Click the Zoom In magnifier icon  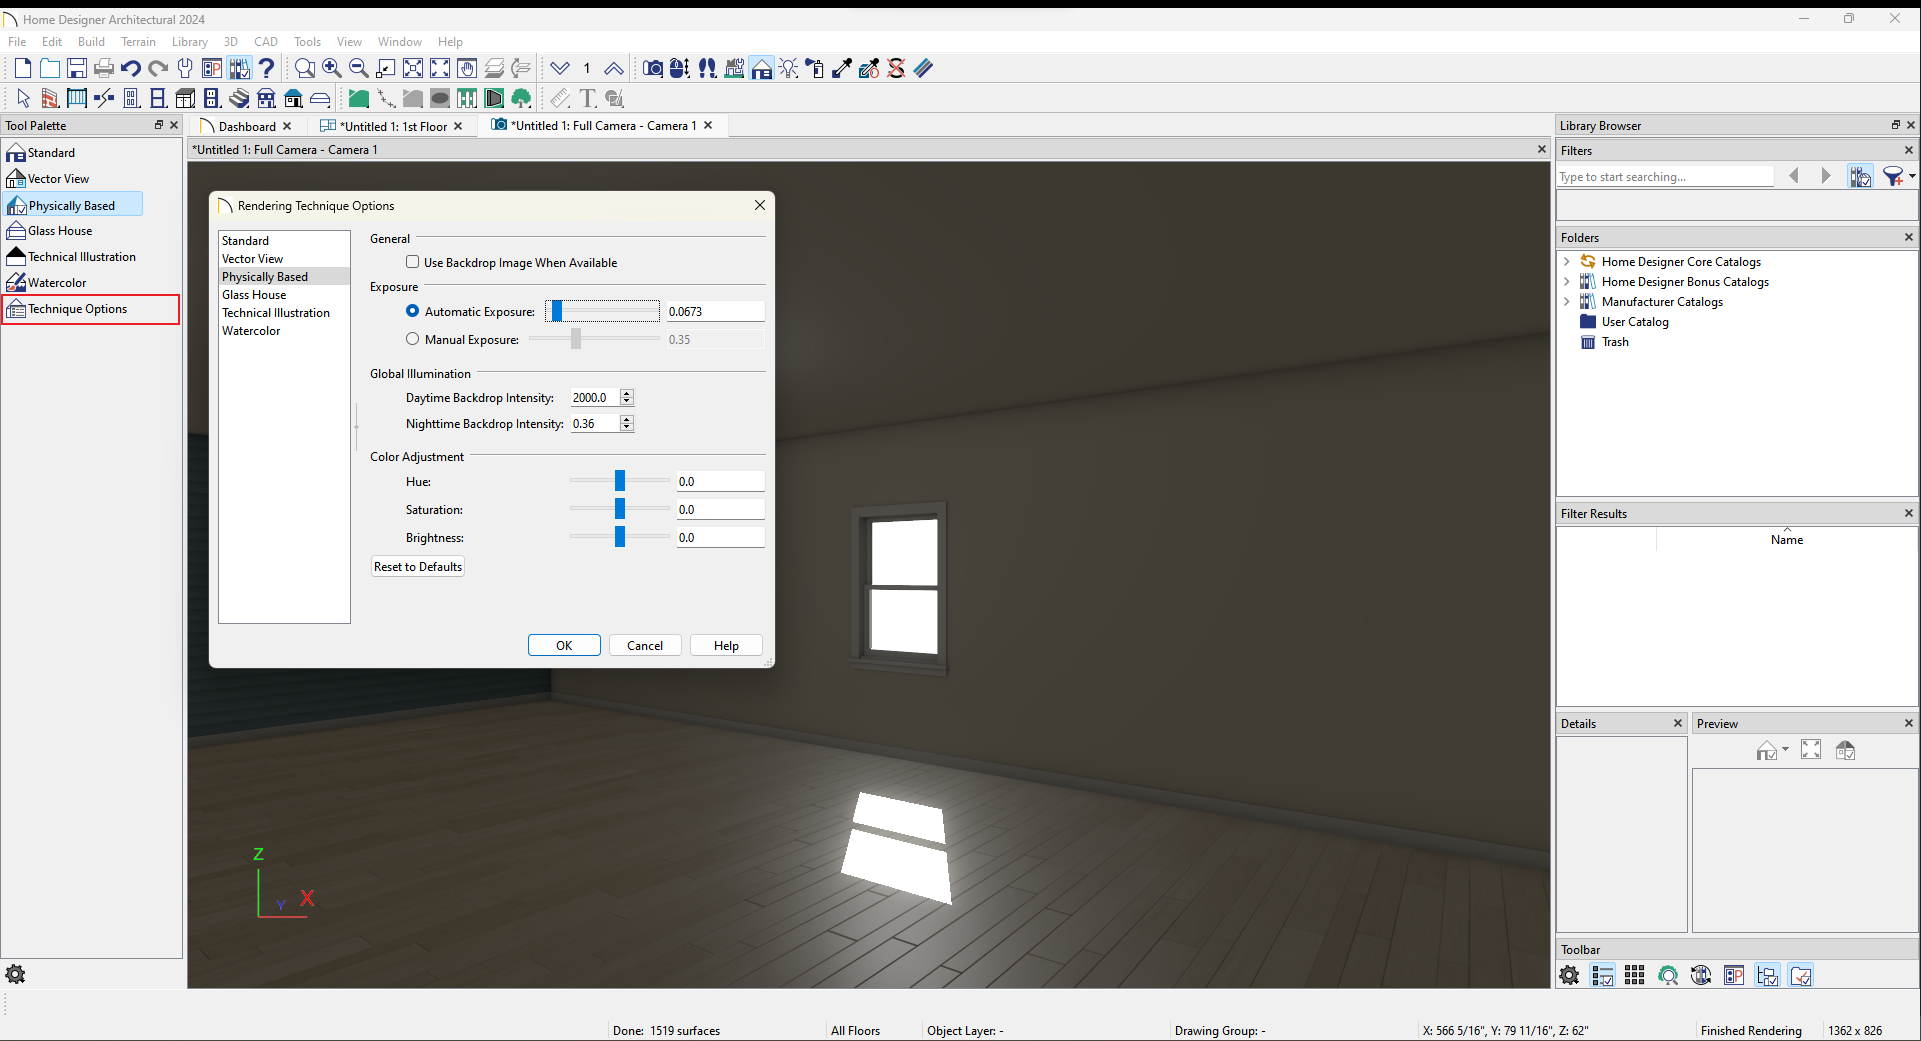(x=332, y=68)
